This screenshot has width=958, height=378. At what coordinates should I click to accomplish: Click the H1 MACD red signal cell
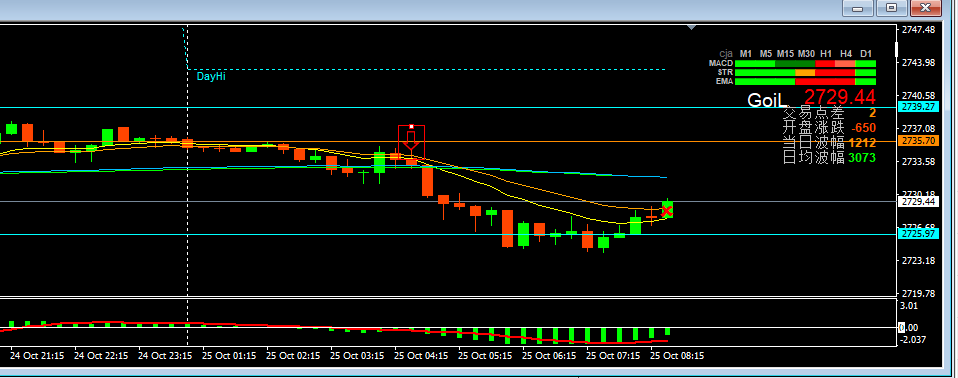(825, 64)
